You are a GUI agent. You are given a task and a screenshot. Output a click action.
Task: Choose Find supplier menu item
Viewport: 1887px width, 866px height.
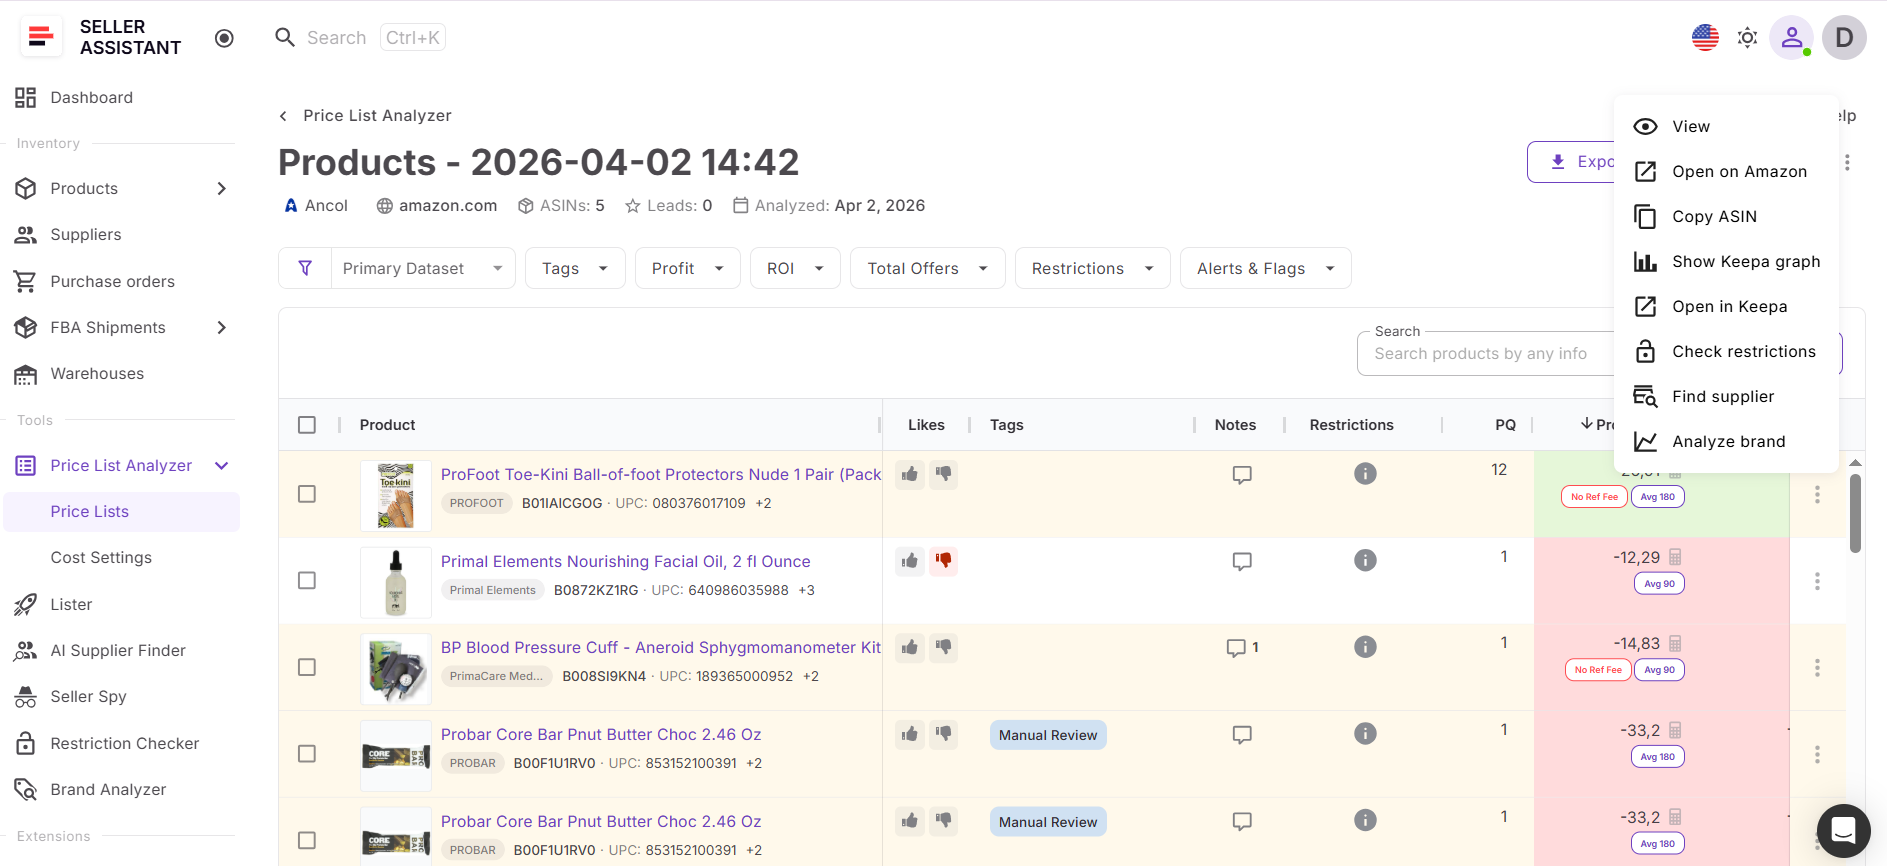[1726, 396]
